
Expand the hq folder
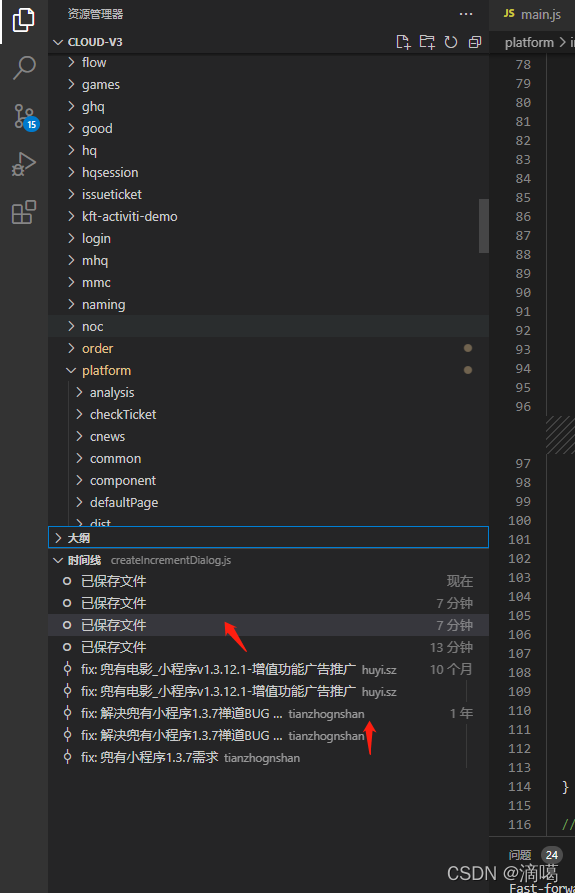71,150
